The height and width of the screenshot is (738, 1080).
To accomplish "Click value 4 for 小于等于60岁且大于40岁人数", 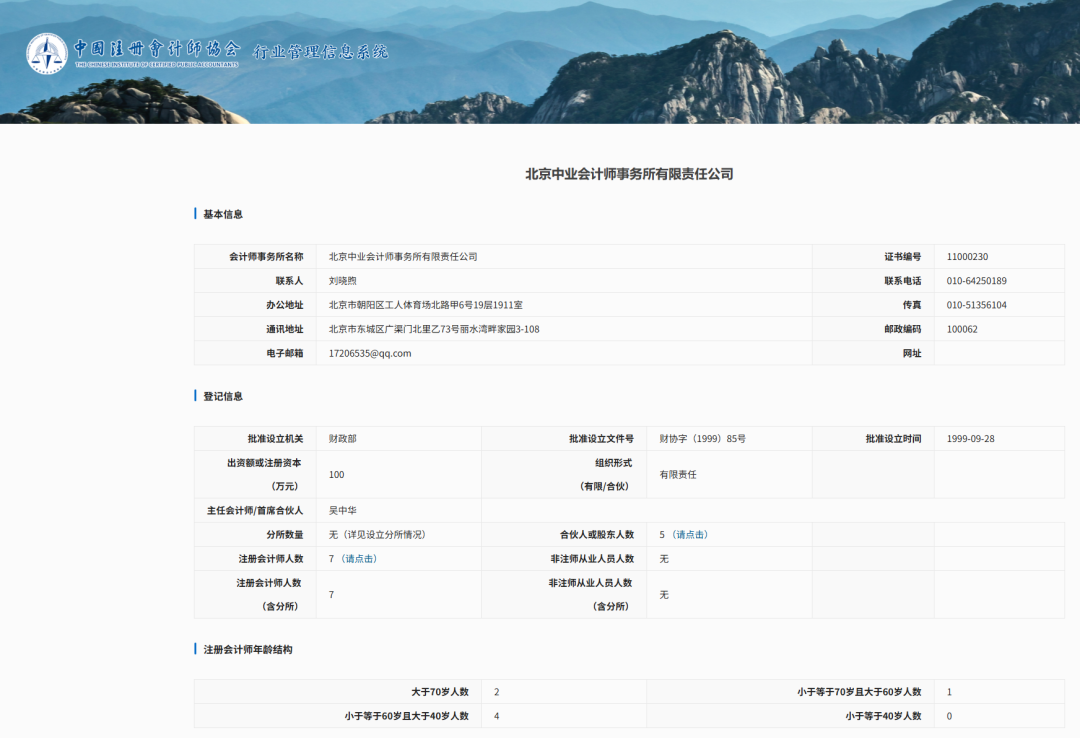I will tap(497, 716).
